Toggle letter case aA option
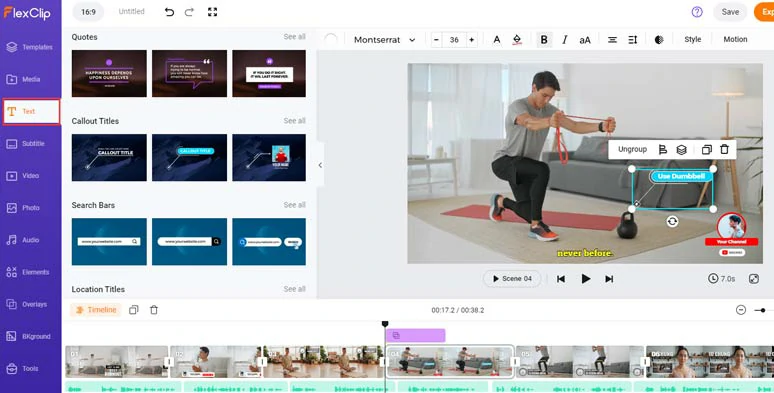Image resolution: width=774 pixels, height=393 pixels. 585,40
